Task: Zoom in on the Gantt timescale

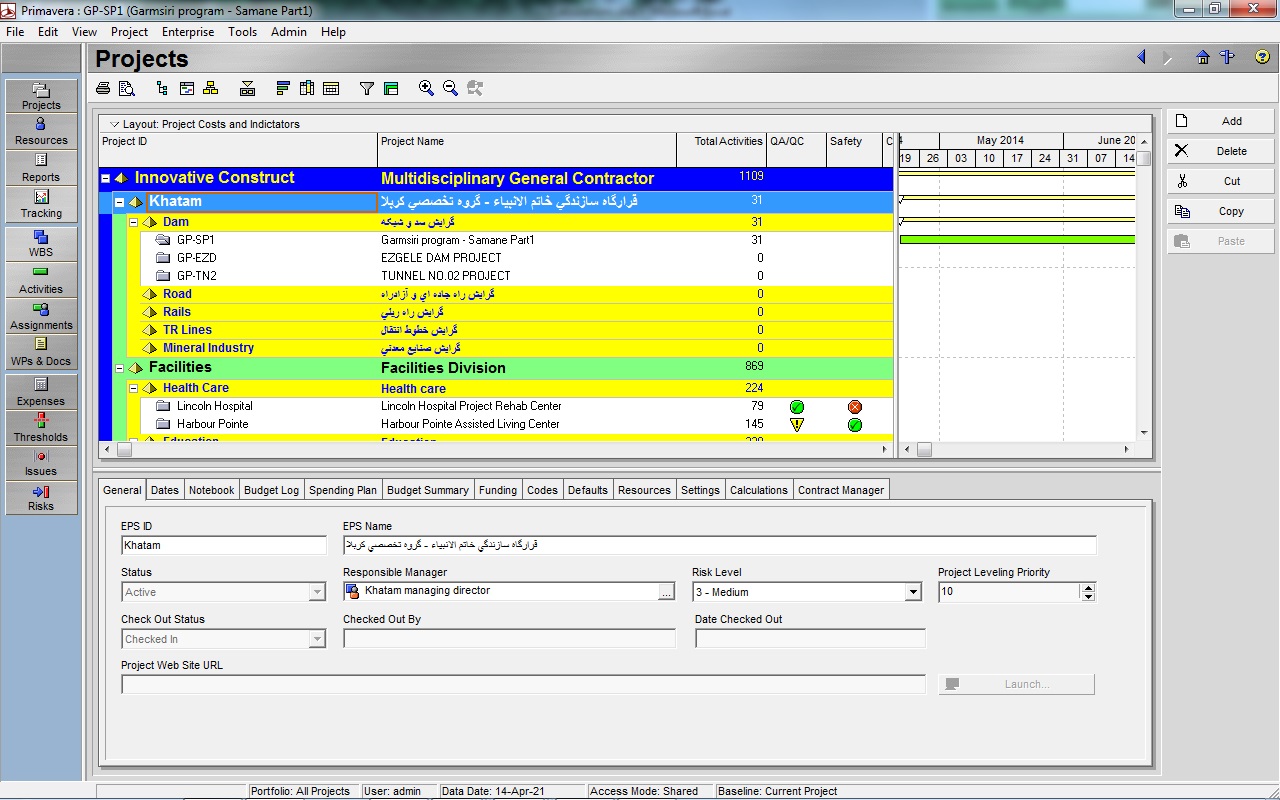Action: (426, 88)
